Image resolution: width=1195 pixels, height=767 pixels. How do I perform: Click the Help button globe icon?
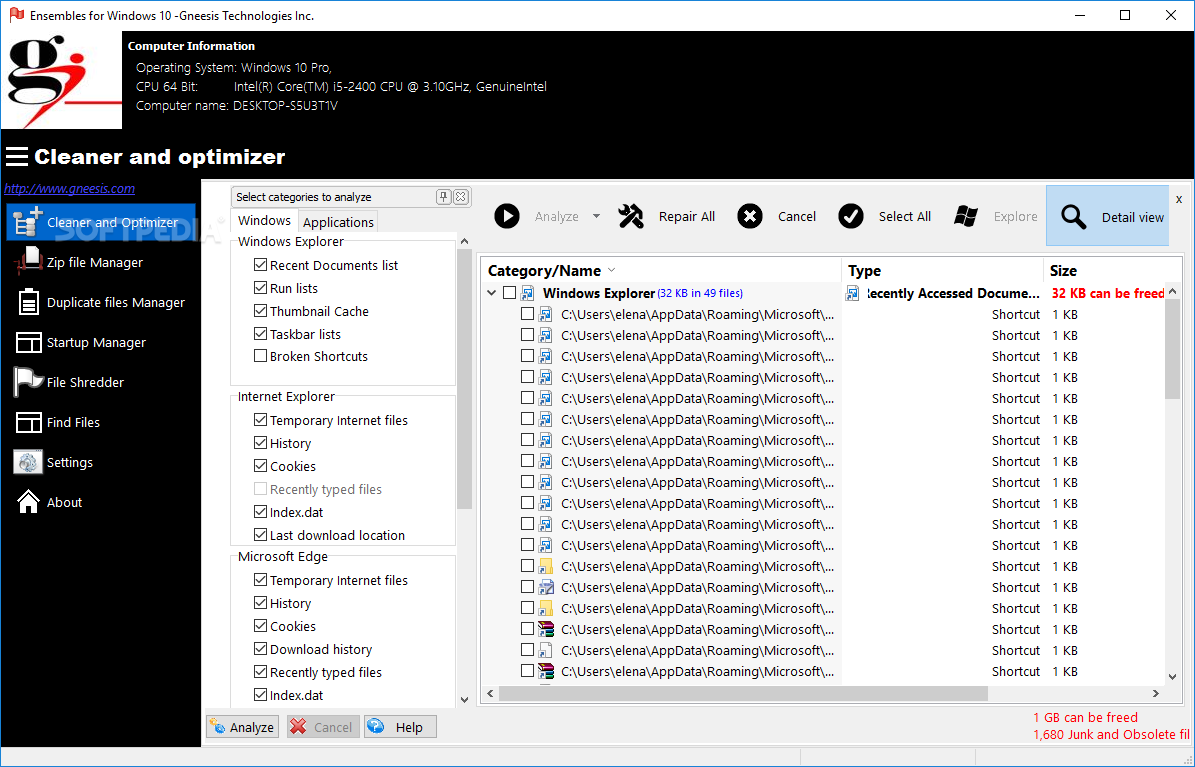(x=376, y=726)
